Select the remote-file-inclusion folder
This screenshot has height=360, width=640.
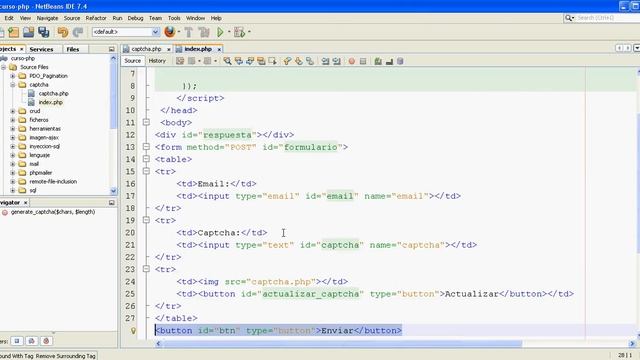[x=53, y=182]
